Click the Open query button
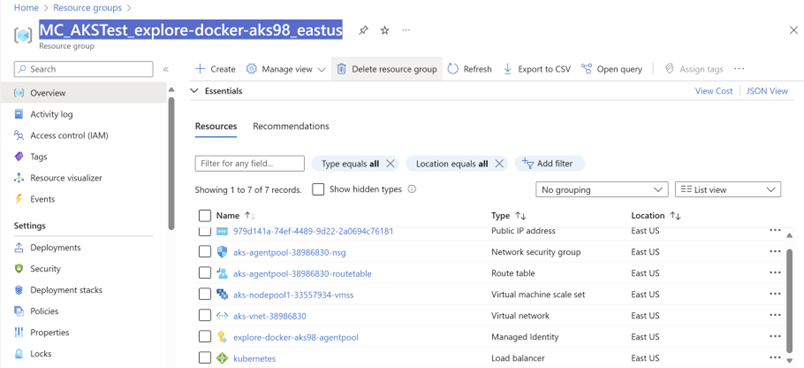 pos(612,69)
